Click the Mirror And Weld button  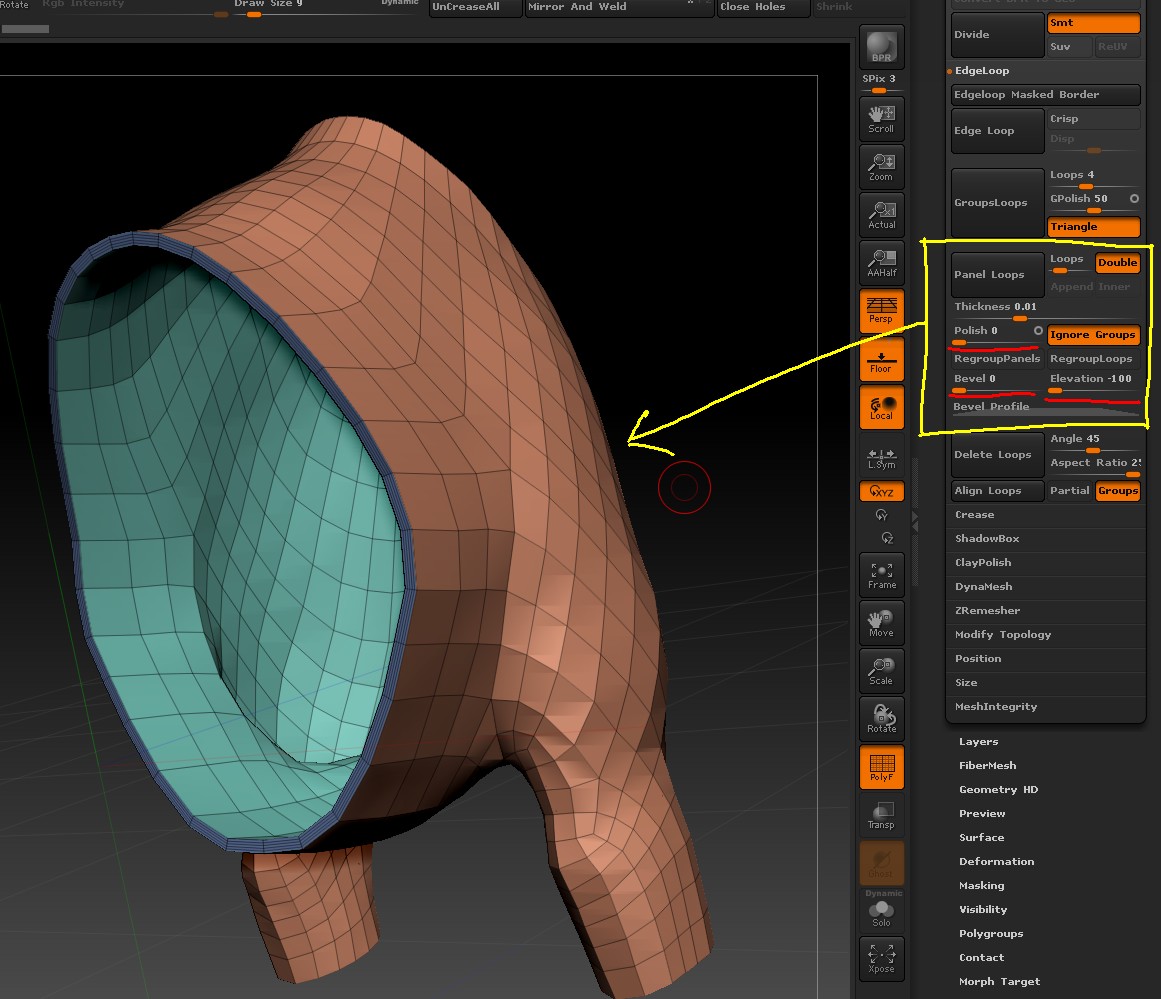click(619, 7)
